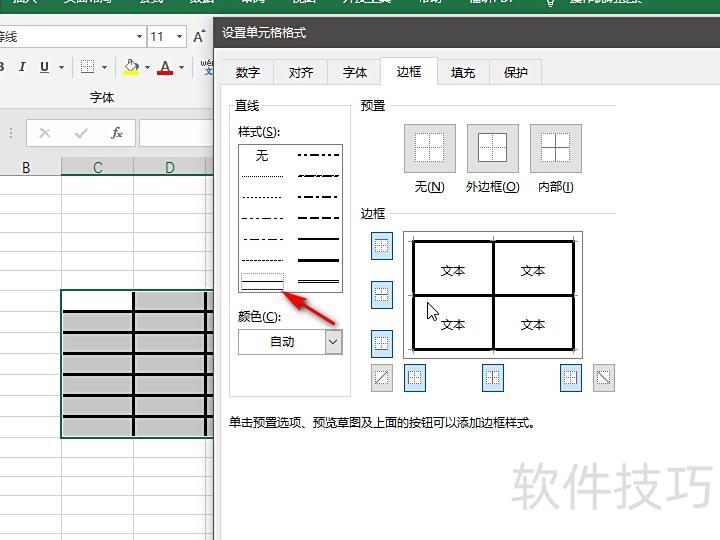Select the thickest solid line style

tap(318, 260)
